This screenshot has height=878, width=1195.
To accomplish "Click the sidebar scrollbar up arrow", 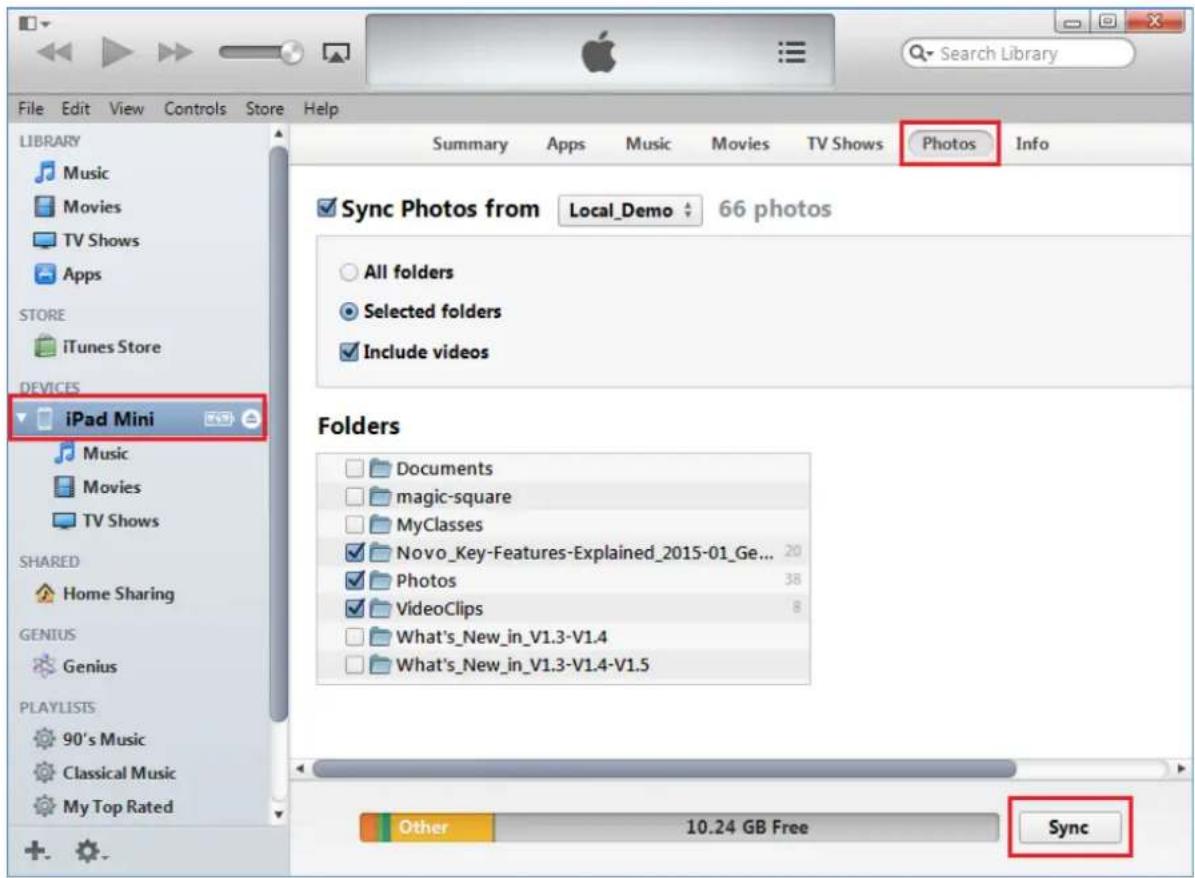I will [x=279, y=134].
